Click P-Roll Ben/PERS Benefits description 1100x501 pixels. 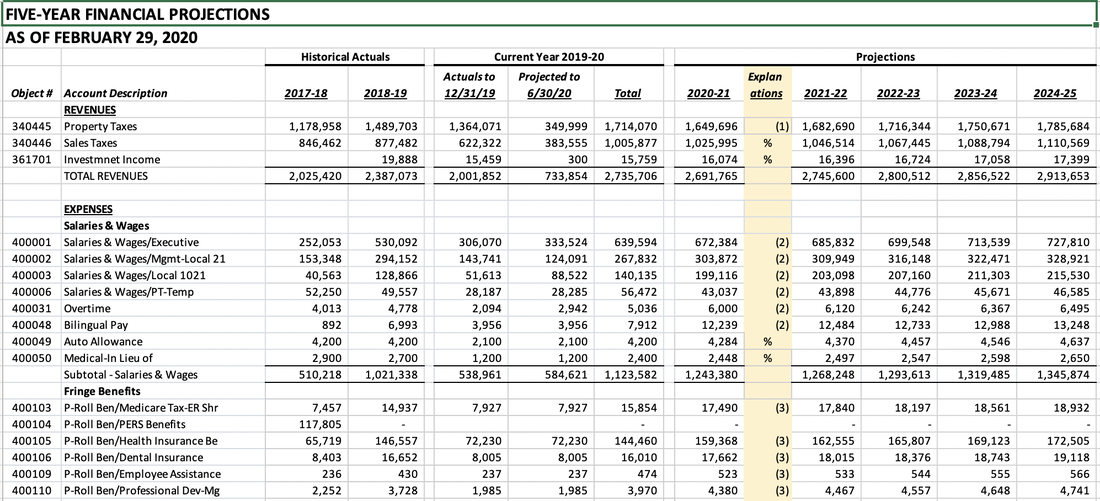125,424
